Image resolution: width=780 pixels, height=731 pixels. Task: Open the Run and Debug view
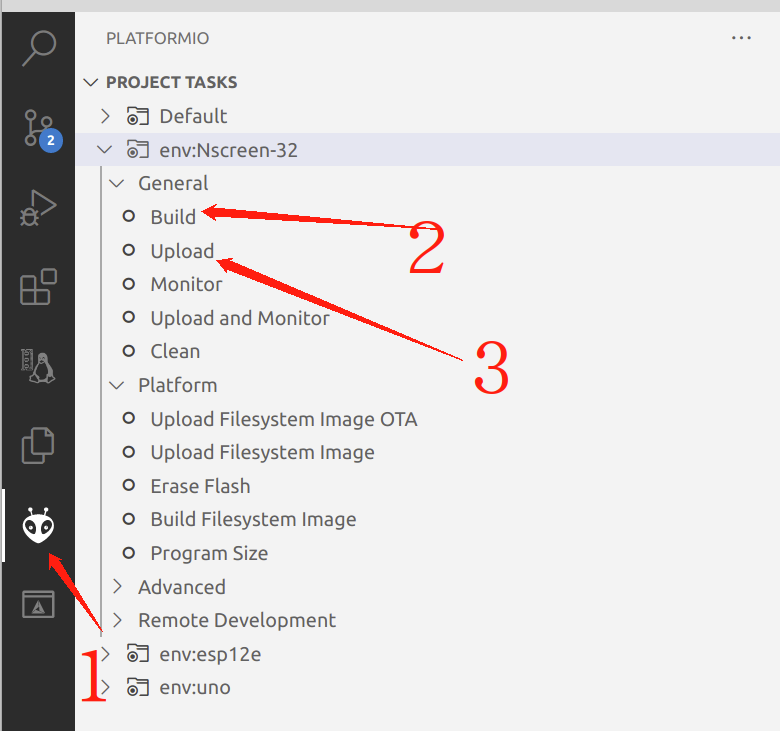[x=38, y=208]
